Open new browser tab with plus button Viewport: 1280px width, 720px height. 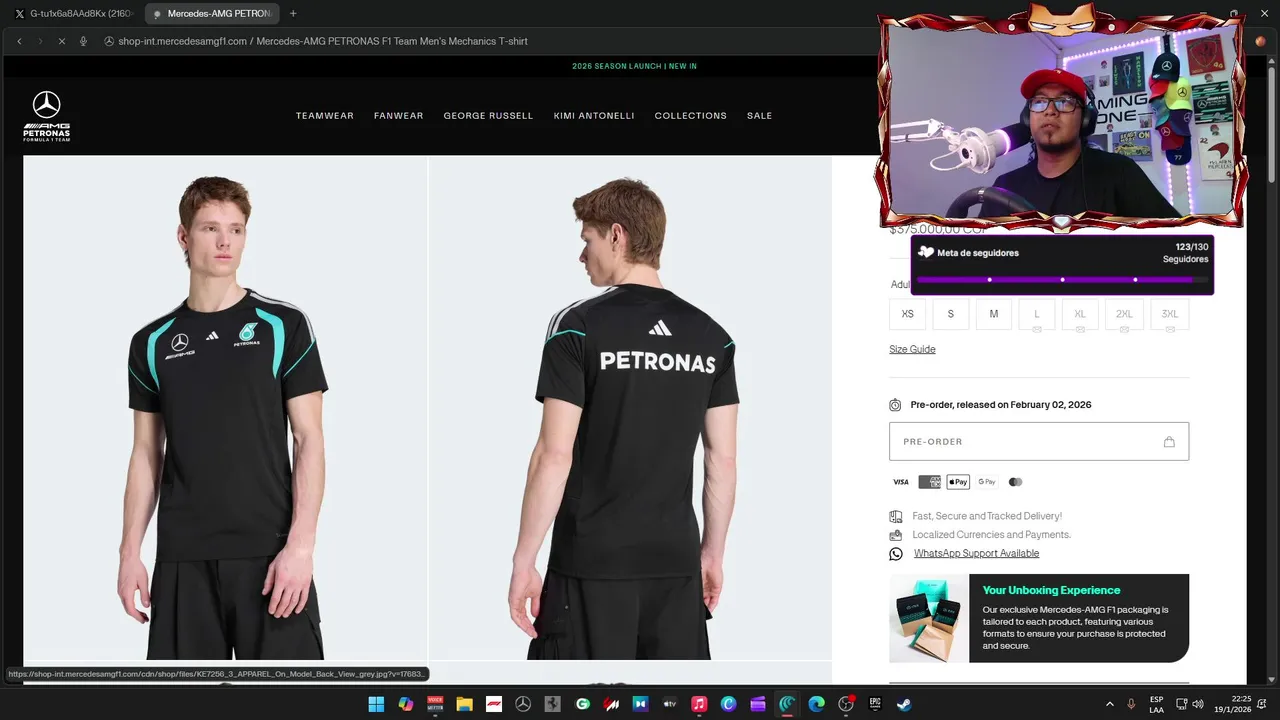pos(293,14)
